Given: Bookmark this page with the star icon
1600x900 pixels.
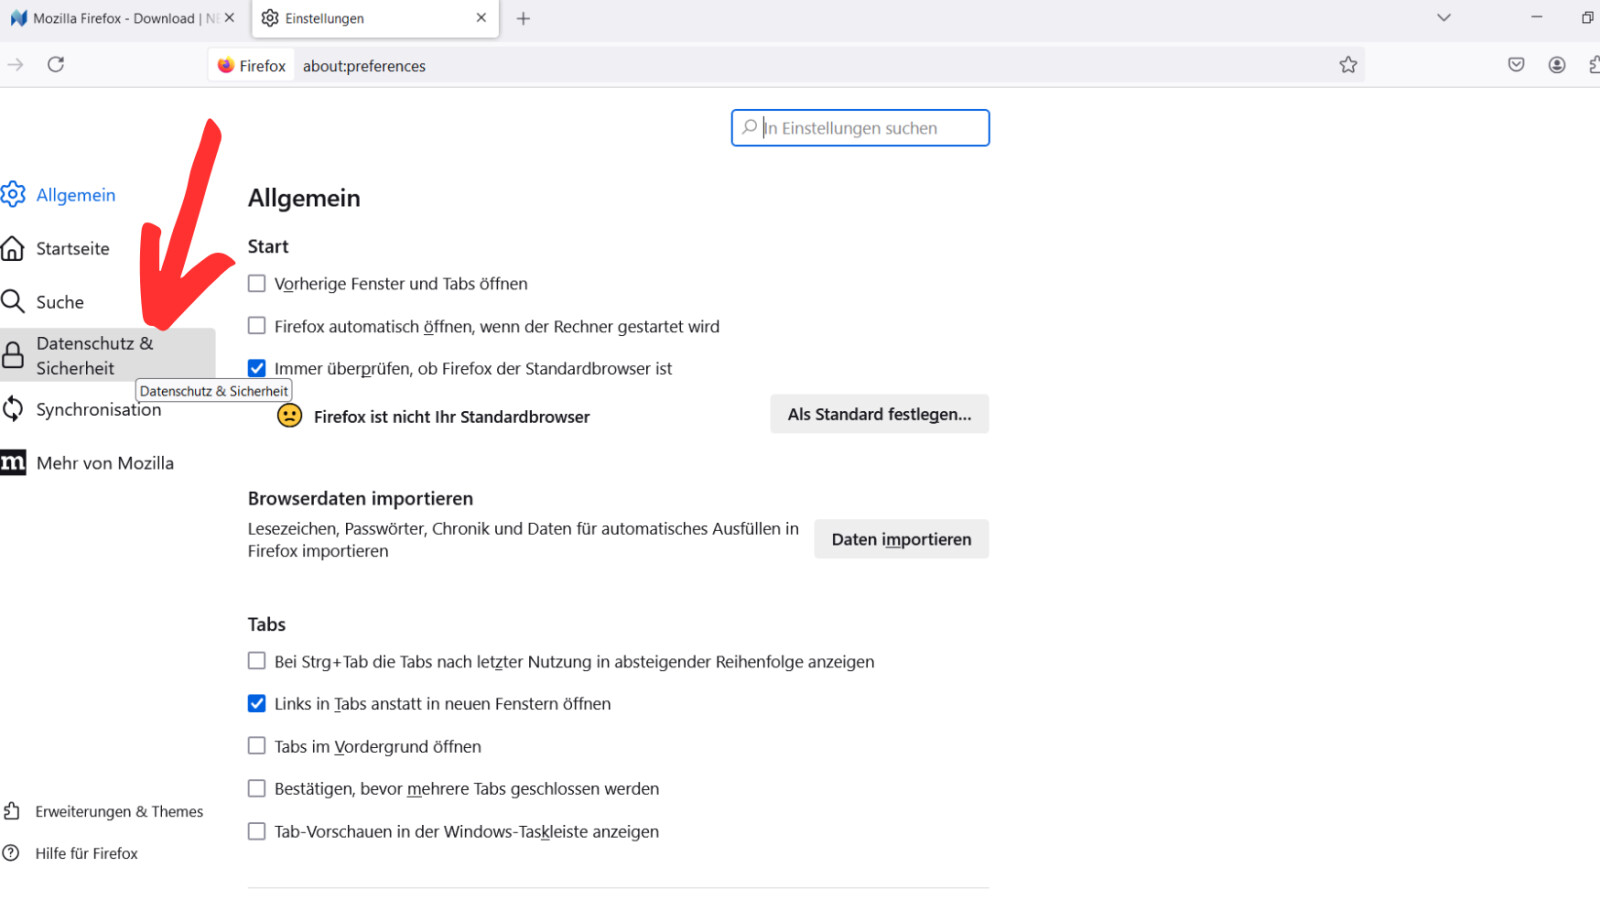Looking at the screenshot, I should tap(1348, 65).
